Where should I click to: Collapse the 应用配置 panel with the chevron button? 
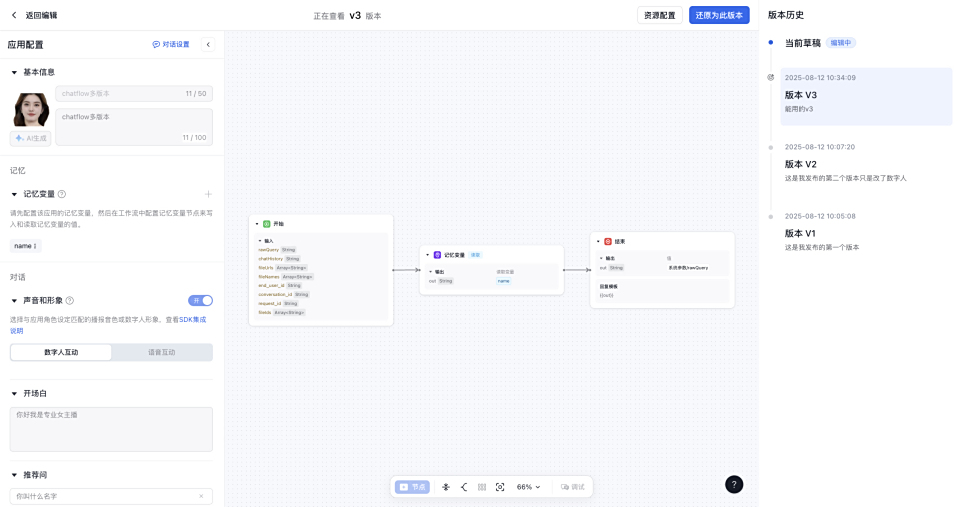point(208,45)
